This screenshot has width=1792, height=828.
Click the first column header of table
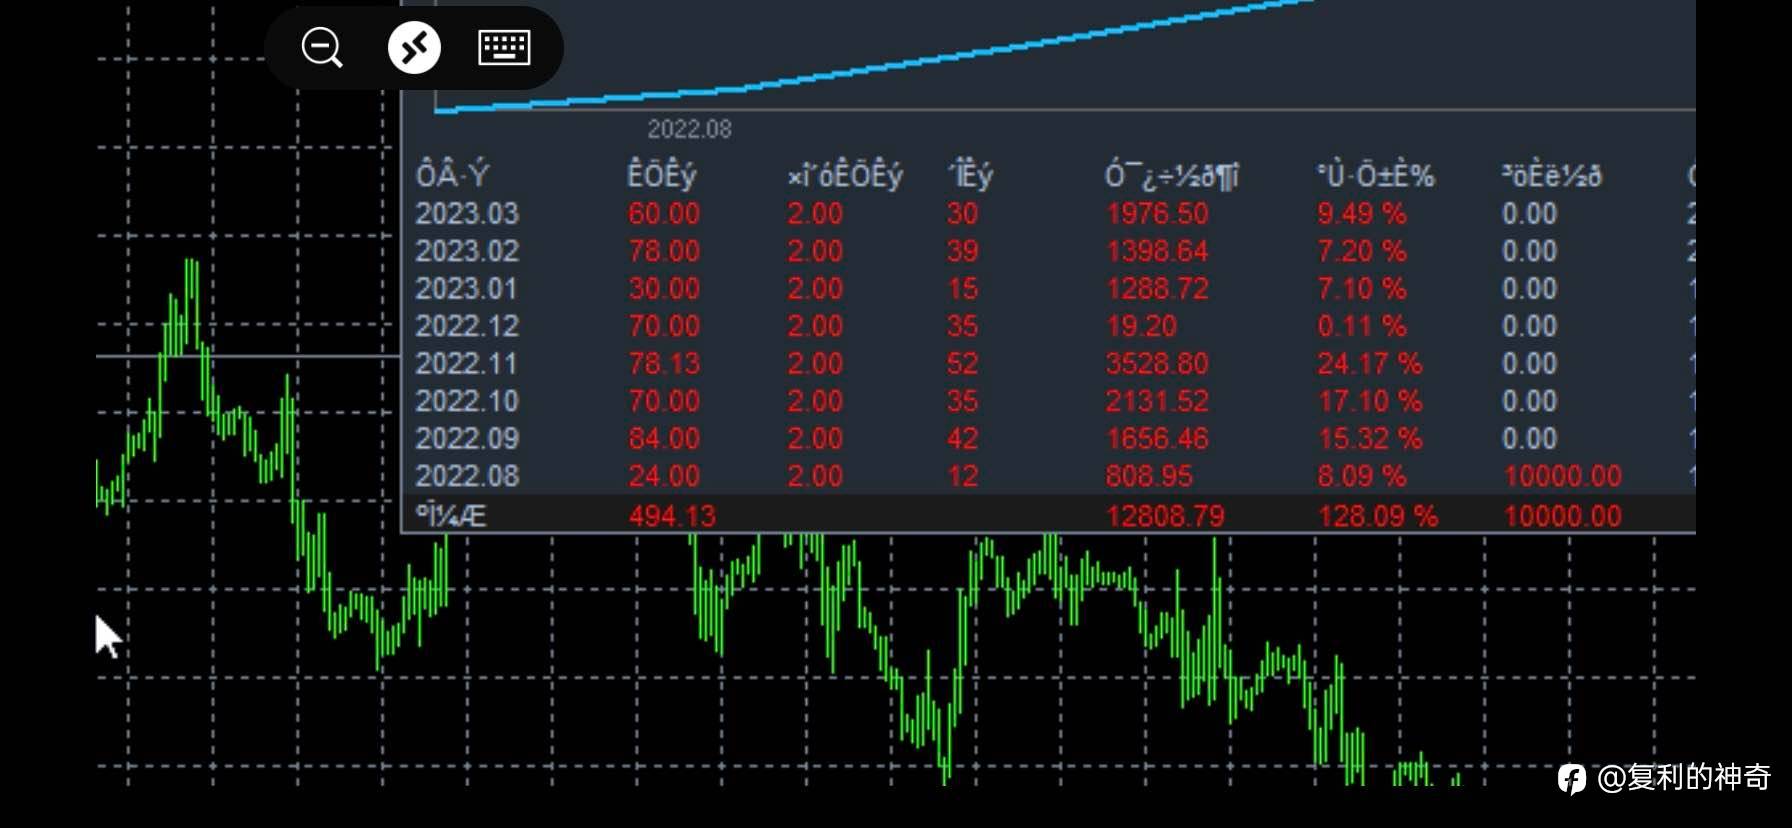point(452,176)
